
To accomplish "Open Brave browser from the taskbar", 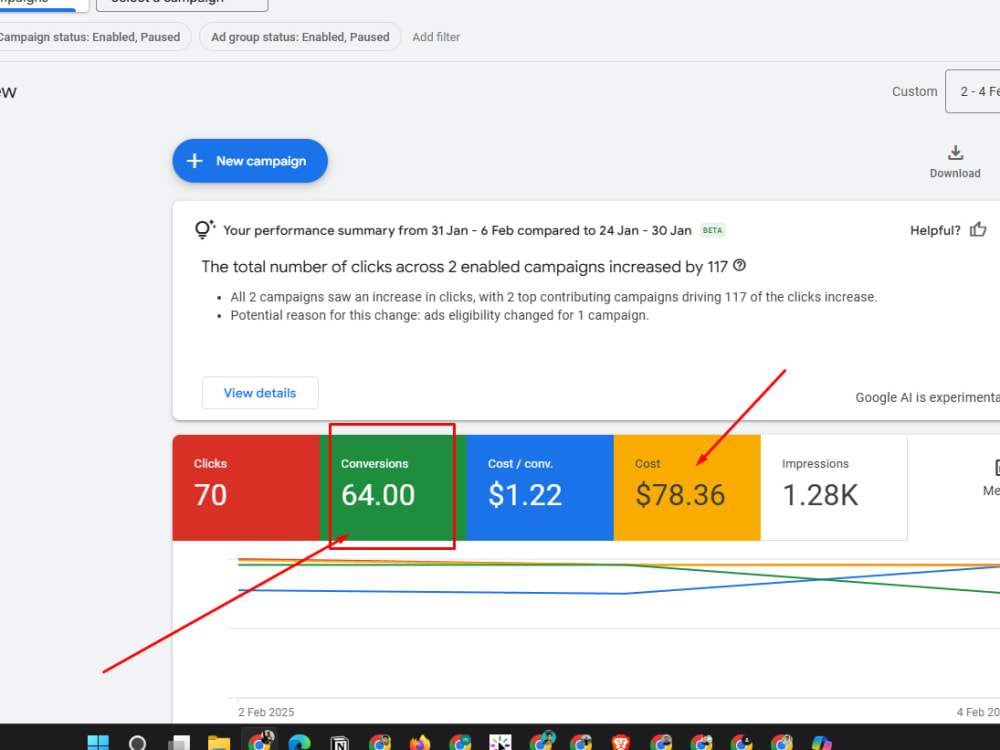I will point(621,743).
